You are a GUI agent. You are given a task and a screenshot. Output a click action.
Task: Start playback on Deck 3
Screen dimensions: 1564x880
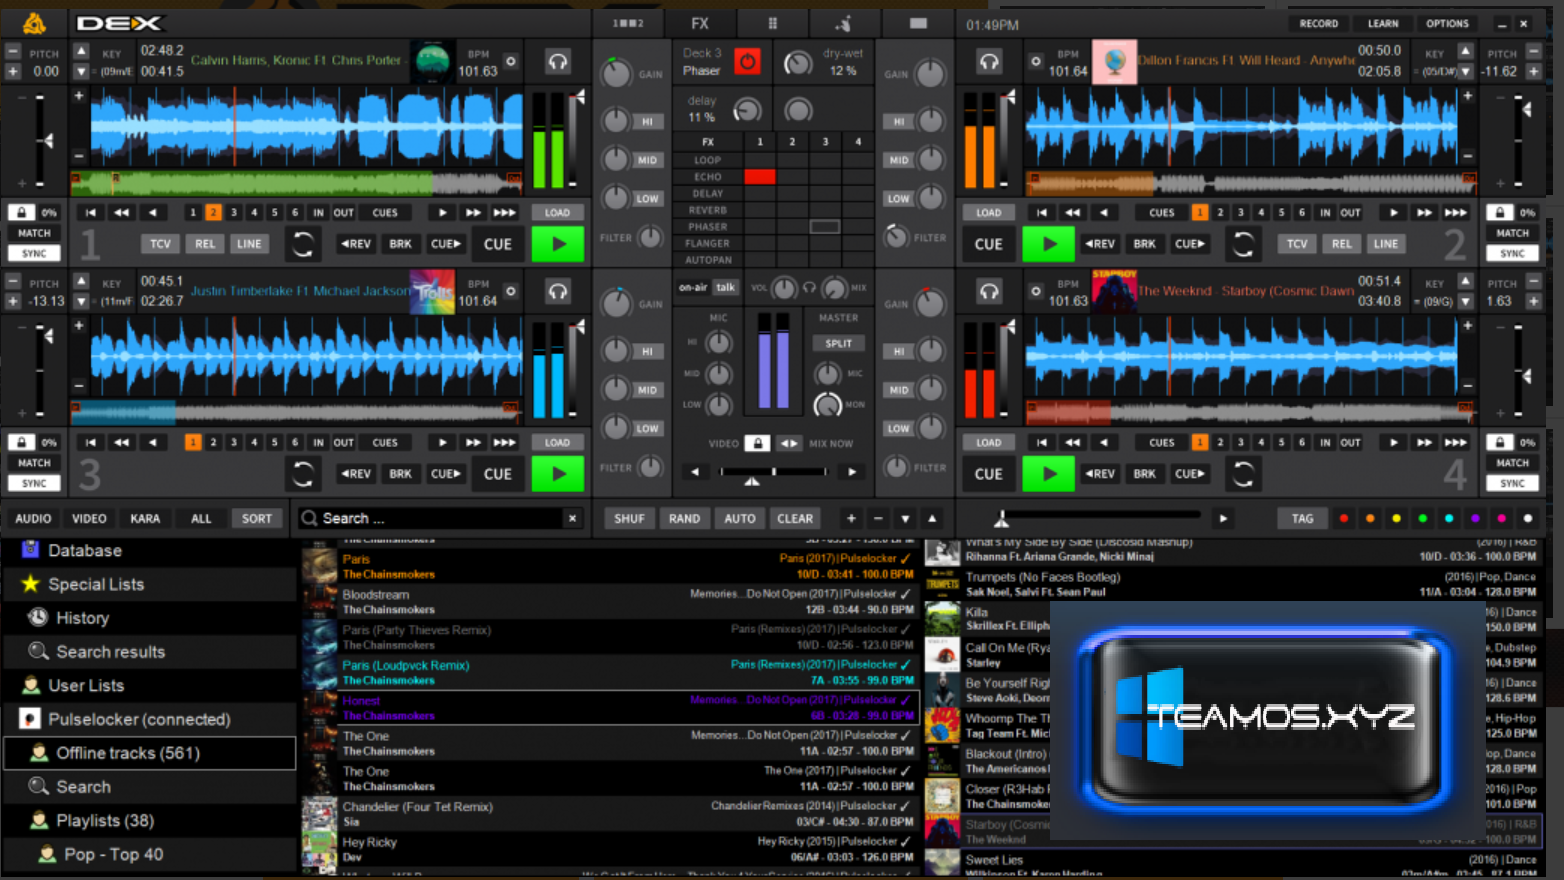tap(558, 474)
